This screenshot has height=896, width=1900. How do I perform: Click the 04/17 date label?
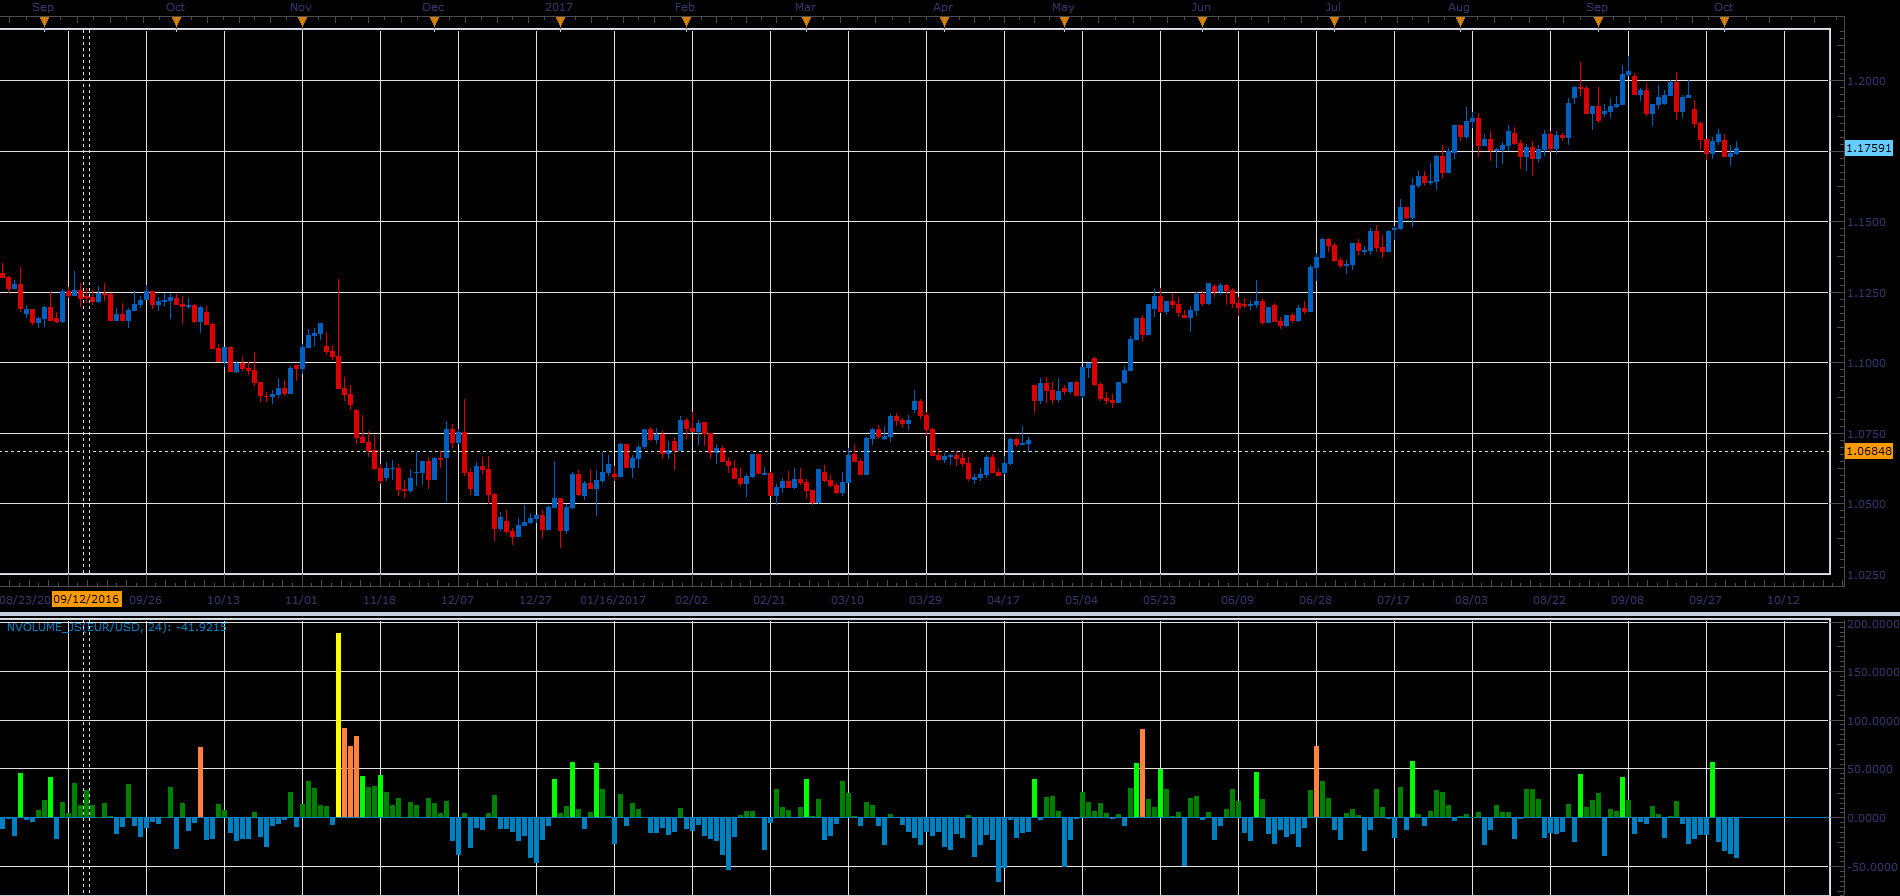1003,600
